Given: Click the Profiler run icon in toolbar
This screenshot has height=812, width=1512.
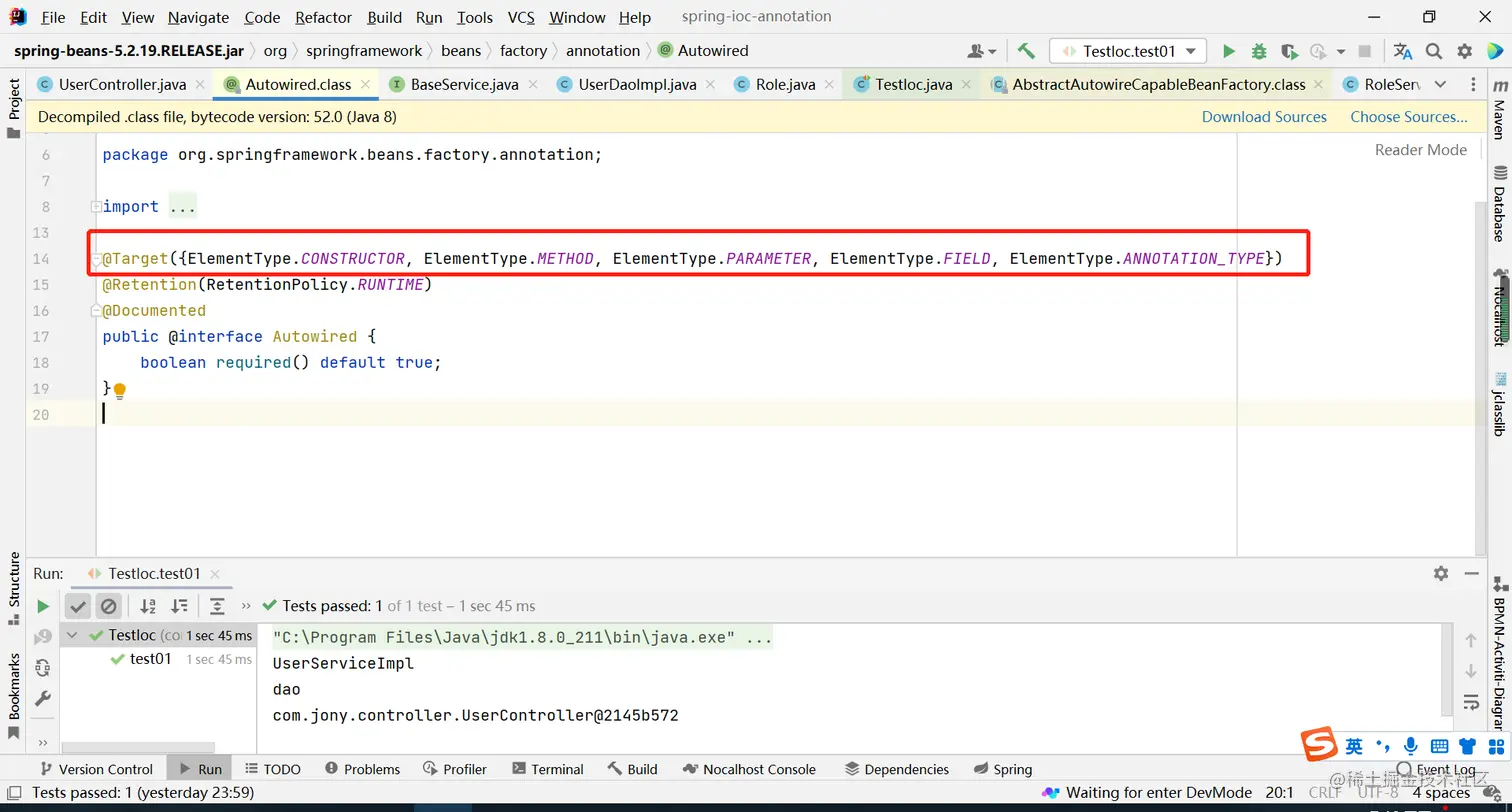Looking at the screenshot, I should [1317, 51].
